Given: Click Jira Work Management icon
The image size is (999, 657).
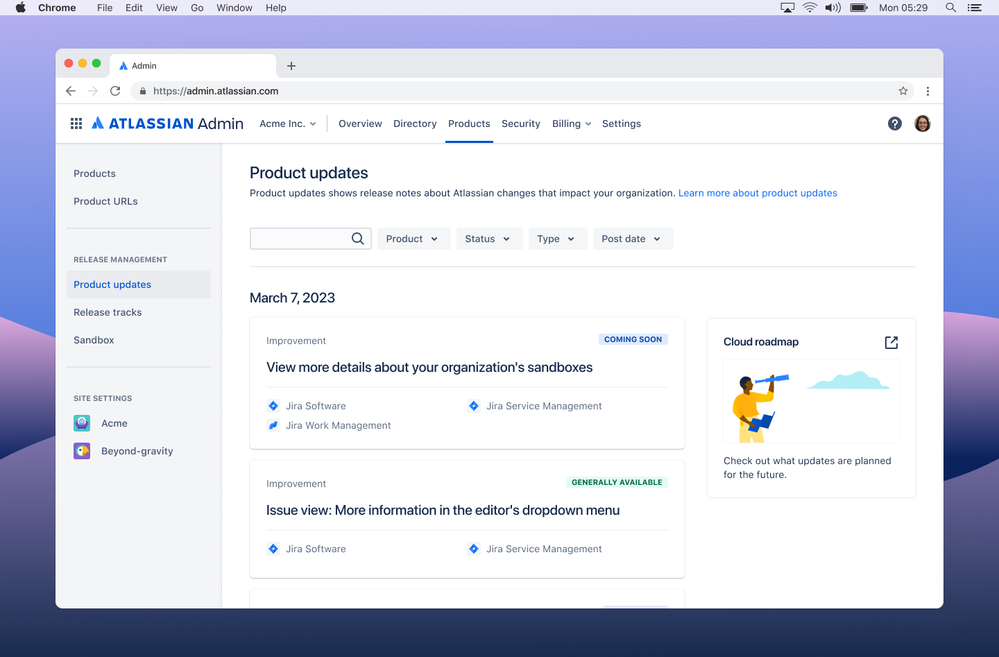Looking at the screenshot, I should (273, 425).
